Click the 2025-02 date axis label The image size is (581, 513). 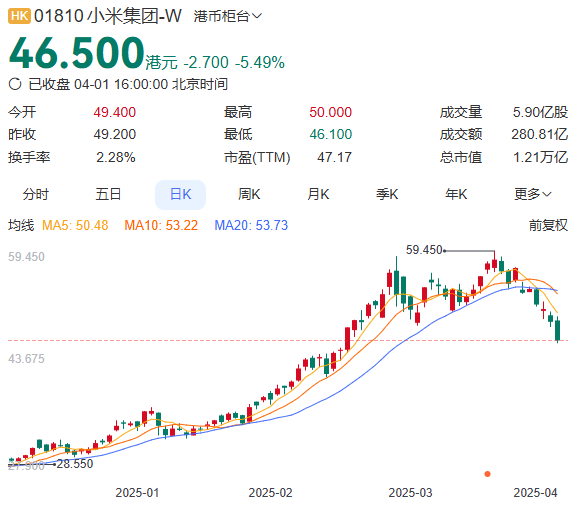pos(270,493)
